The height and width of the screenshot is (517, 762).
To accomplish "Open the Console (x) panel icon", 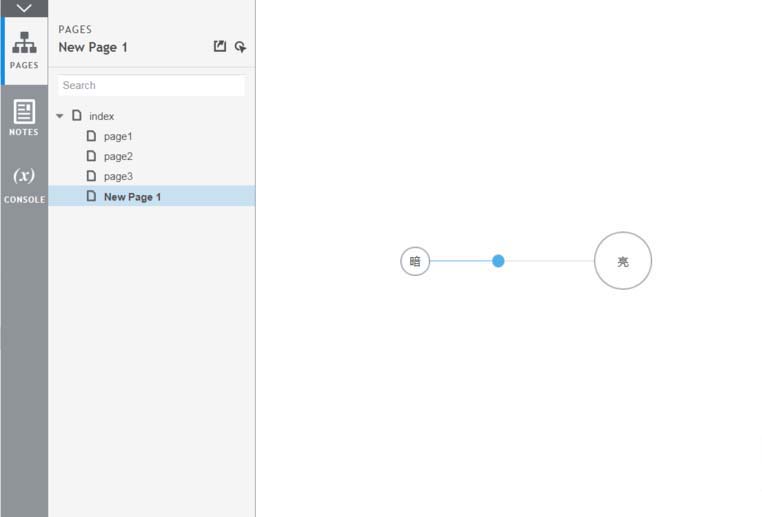I will pos(24,183).
